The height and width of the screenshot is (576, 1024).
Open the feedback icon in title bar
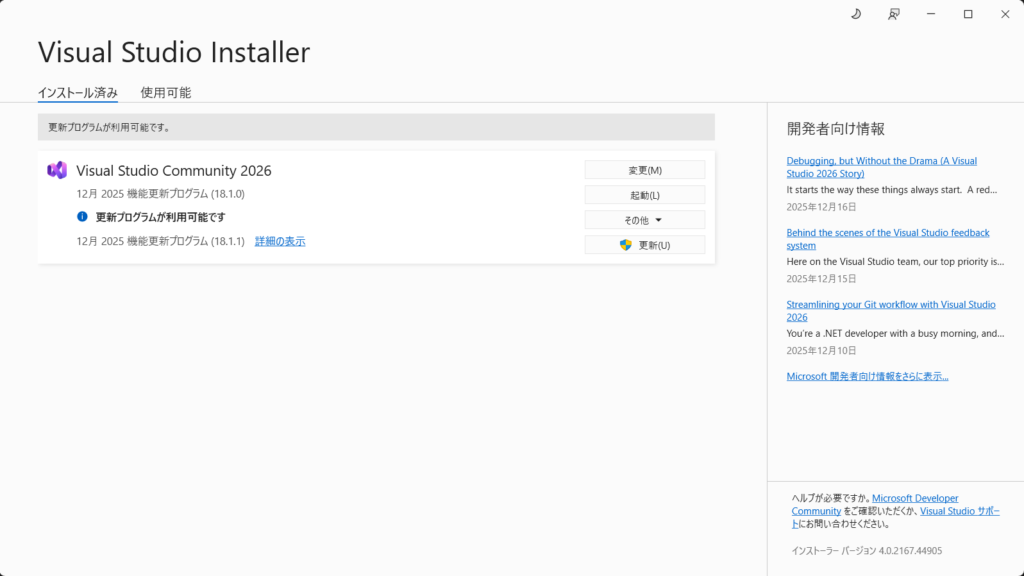[x=893, y=14]
